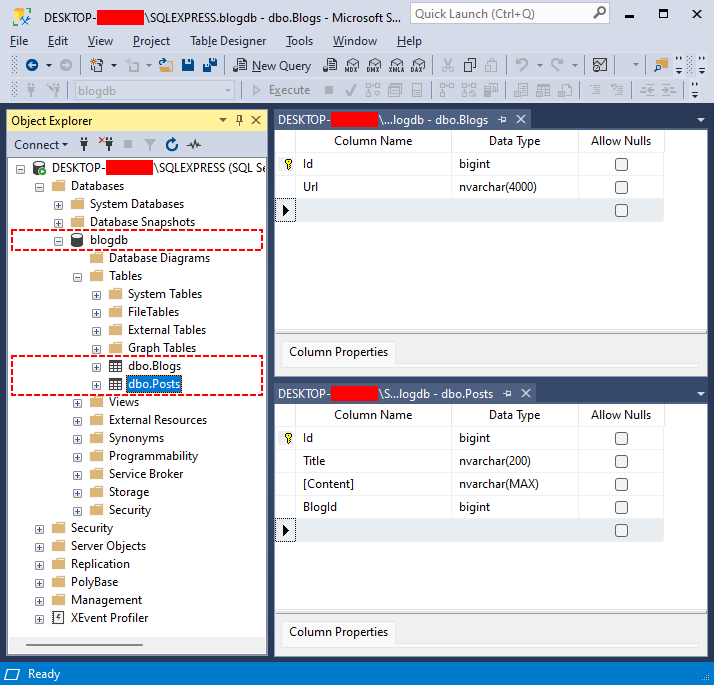Click the Filter icon in Object Explorer
This screenshot has width=714, height=685.
149,144
